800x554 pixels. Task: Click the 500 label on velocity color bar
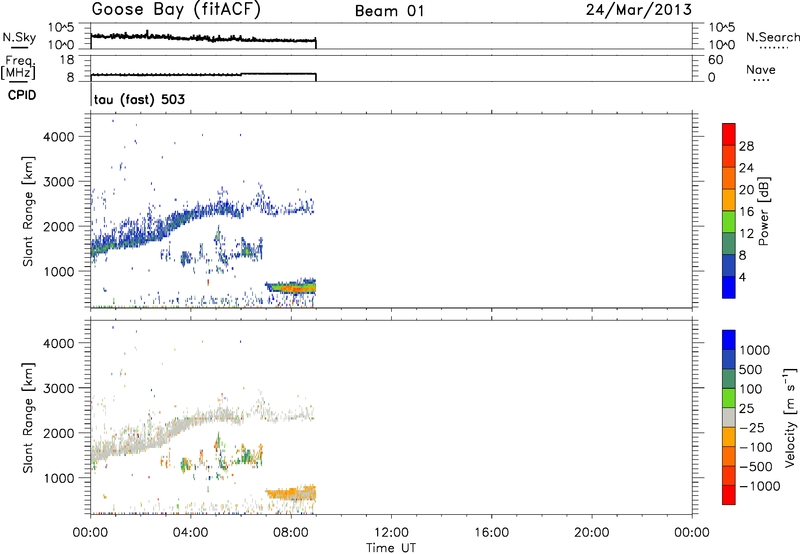[751, 369]
